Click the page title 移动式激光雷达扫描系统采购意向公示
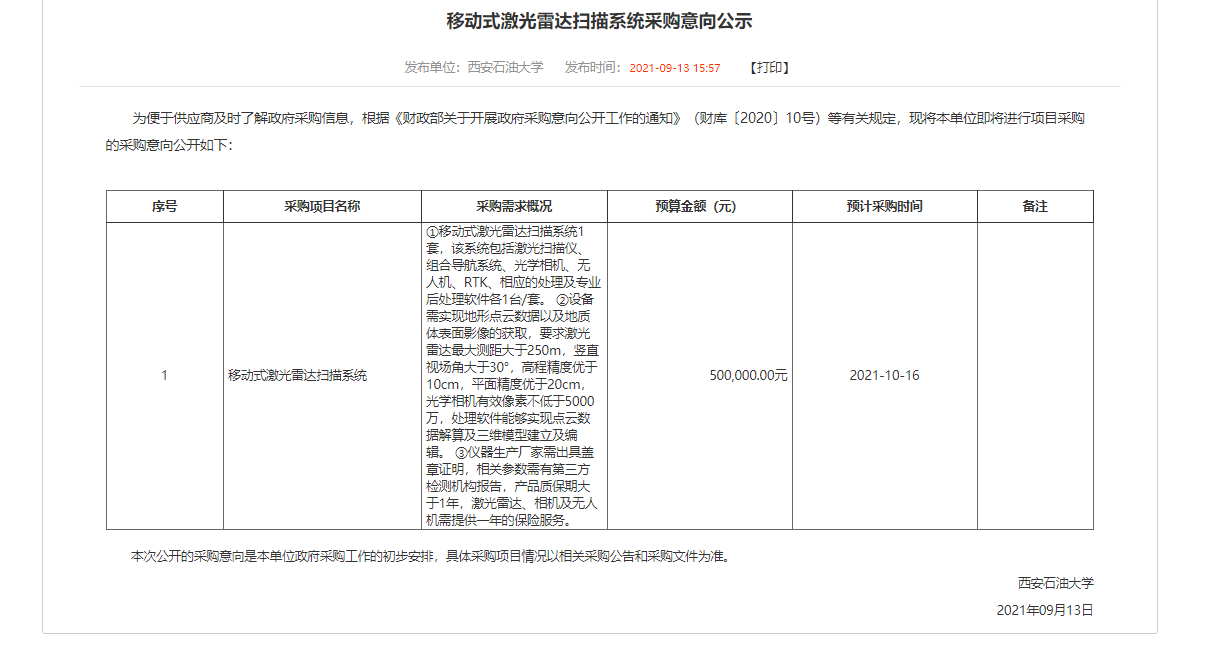Viewport: 1232px width, 654px height. [x=599, y=22]
